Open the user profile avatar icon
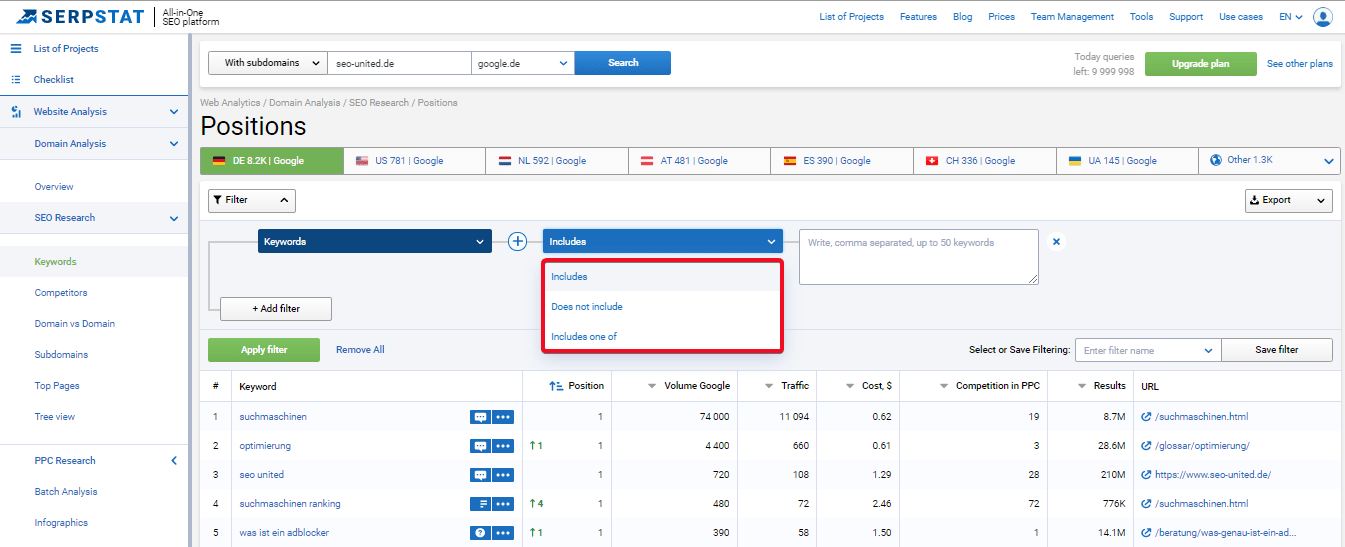1345x547 pixels. pyautogui.click(x=1323, y=16)
